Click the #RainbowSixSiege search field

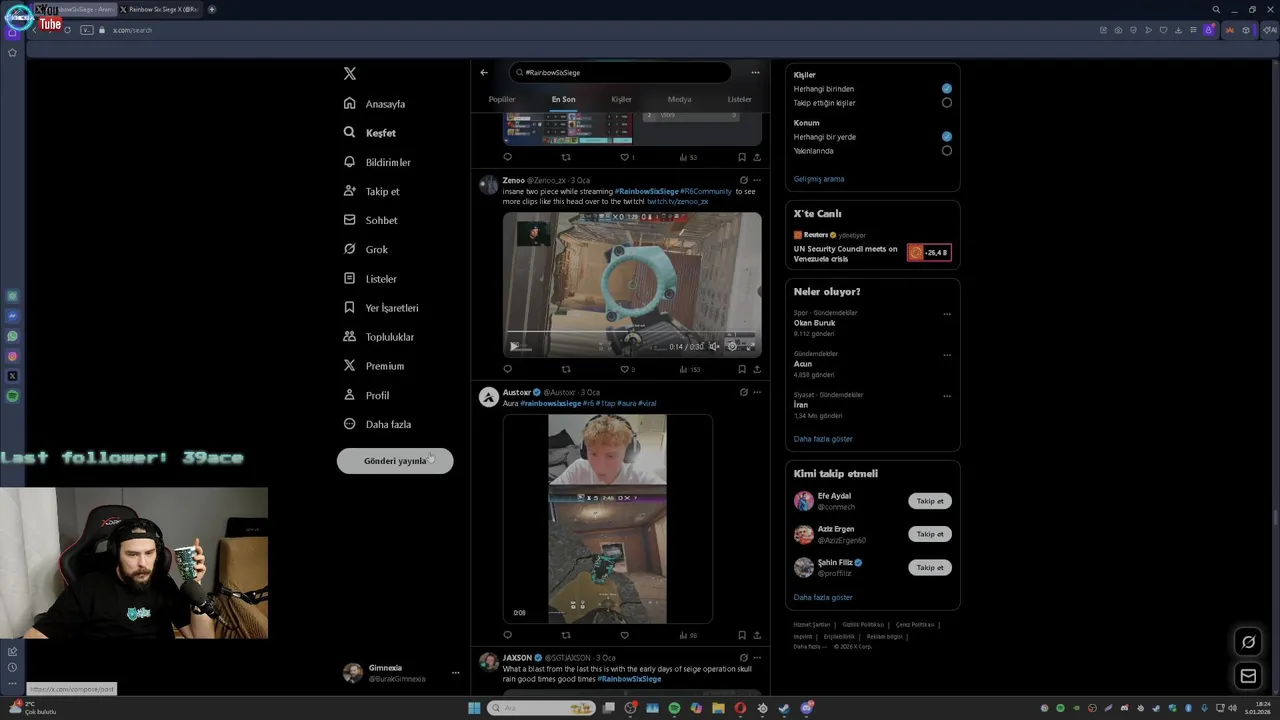pyautogui.click(x=620, y=72)
